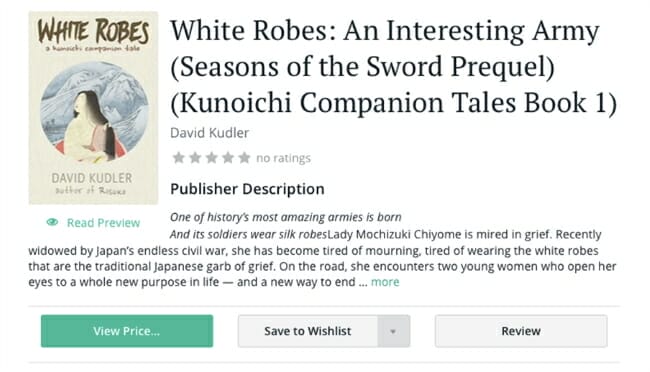The image size is (650, 372).
Task: Click the italic tagline about amazing armies
Action: 286,217
